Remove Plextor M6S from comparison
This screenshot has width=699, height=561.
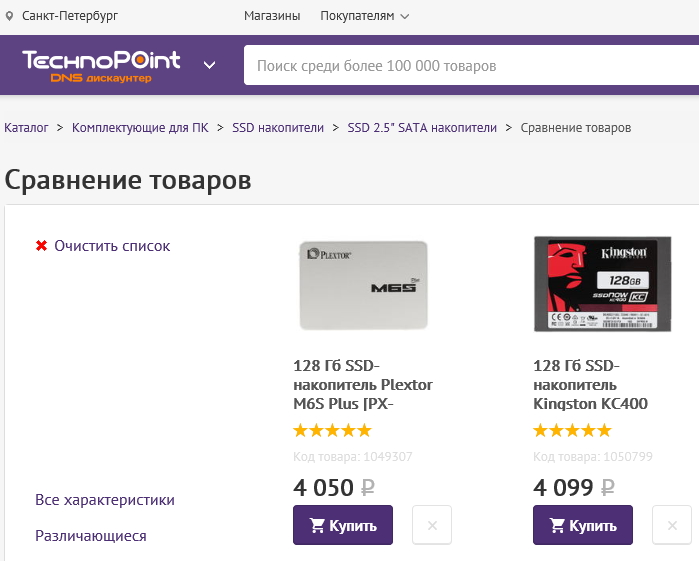(x=432, y=525)
